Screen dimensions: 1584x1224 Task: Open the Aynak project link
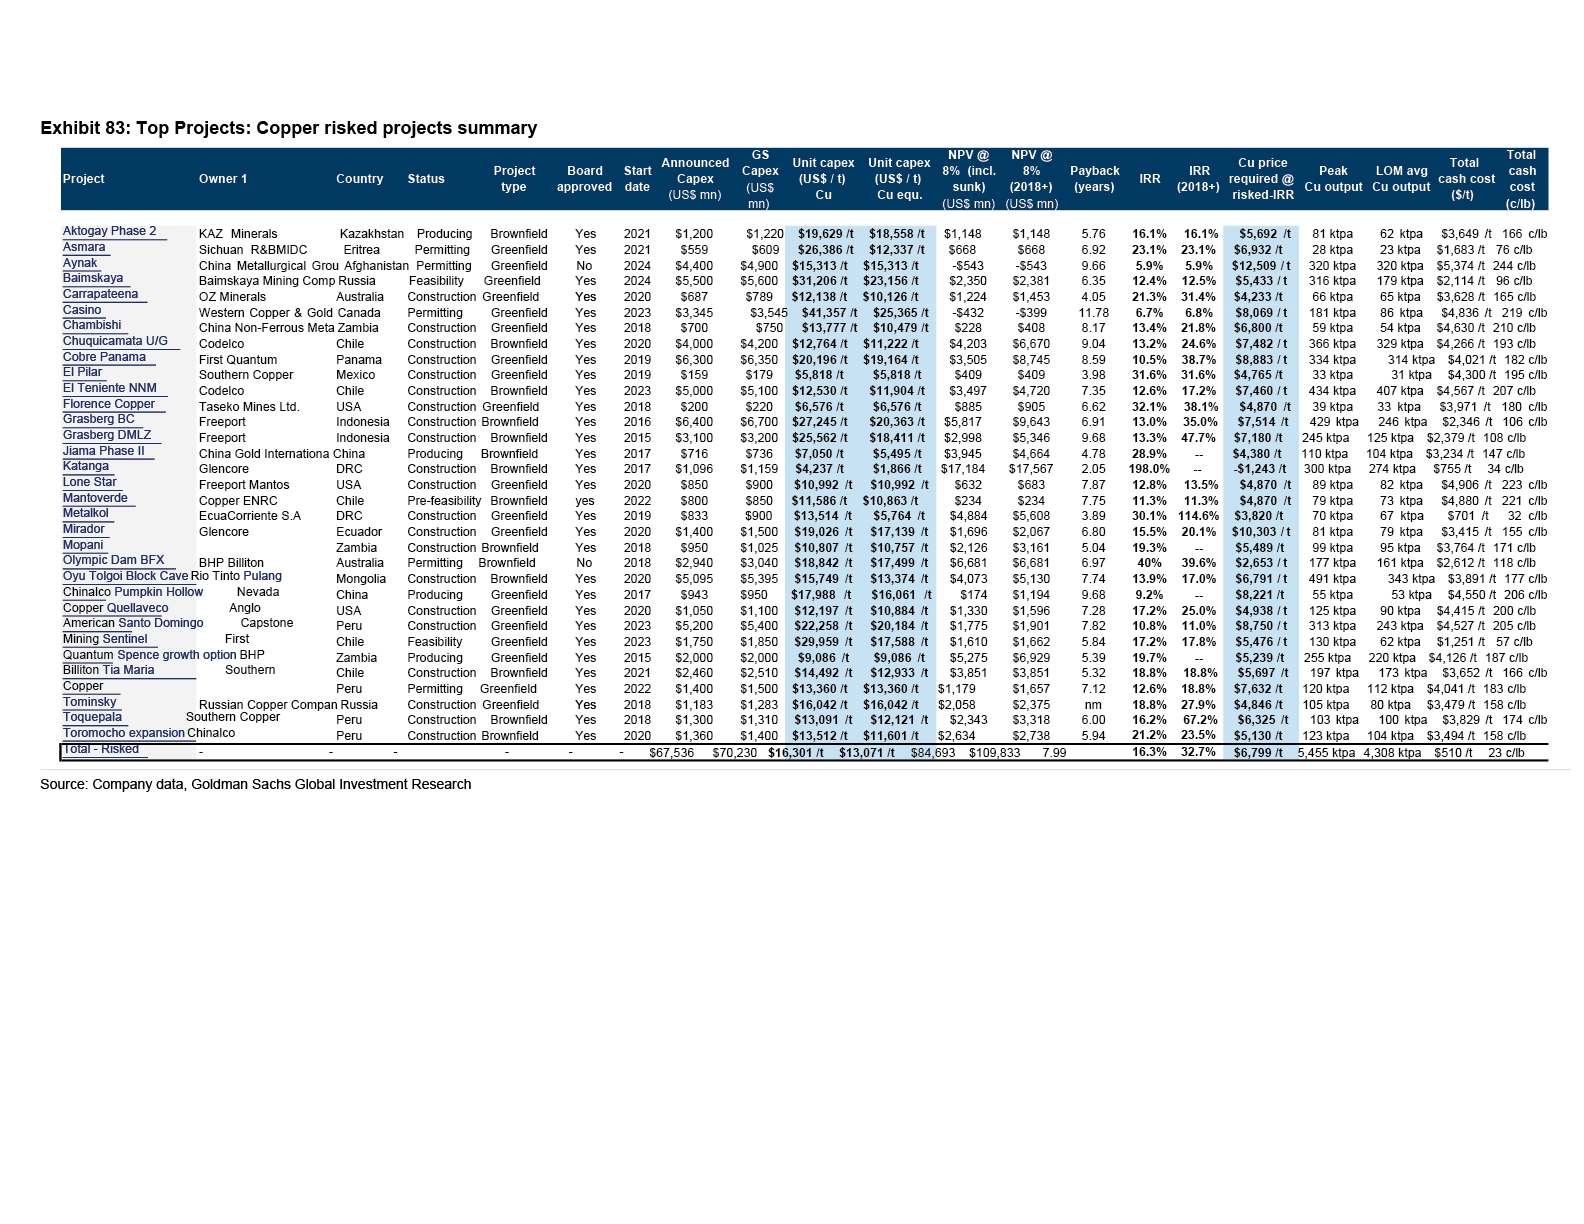pos(80,263)
